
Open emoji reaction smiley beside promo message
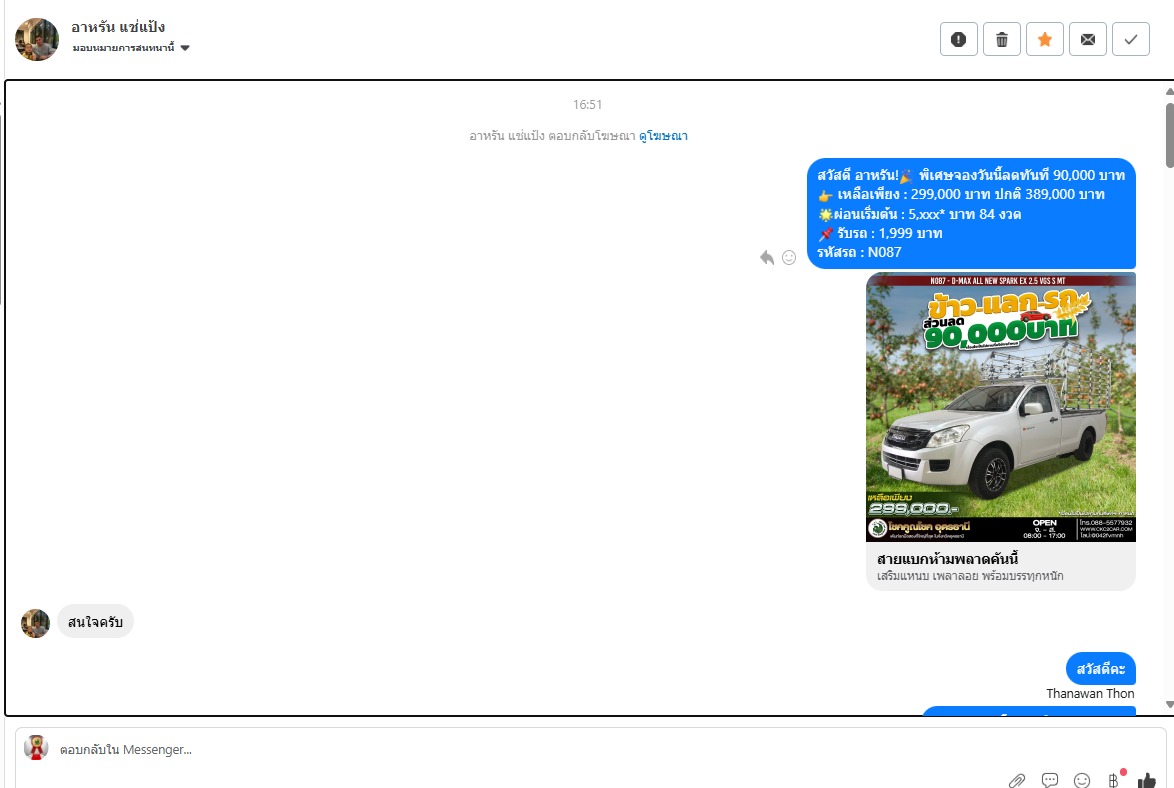(x=789, y=258)
